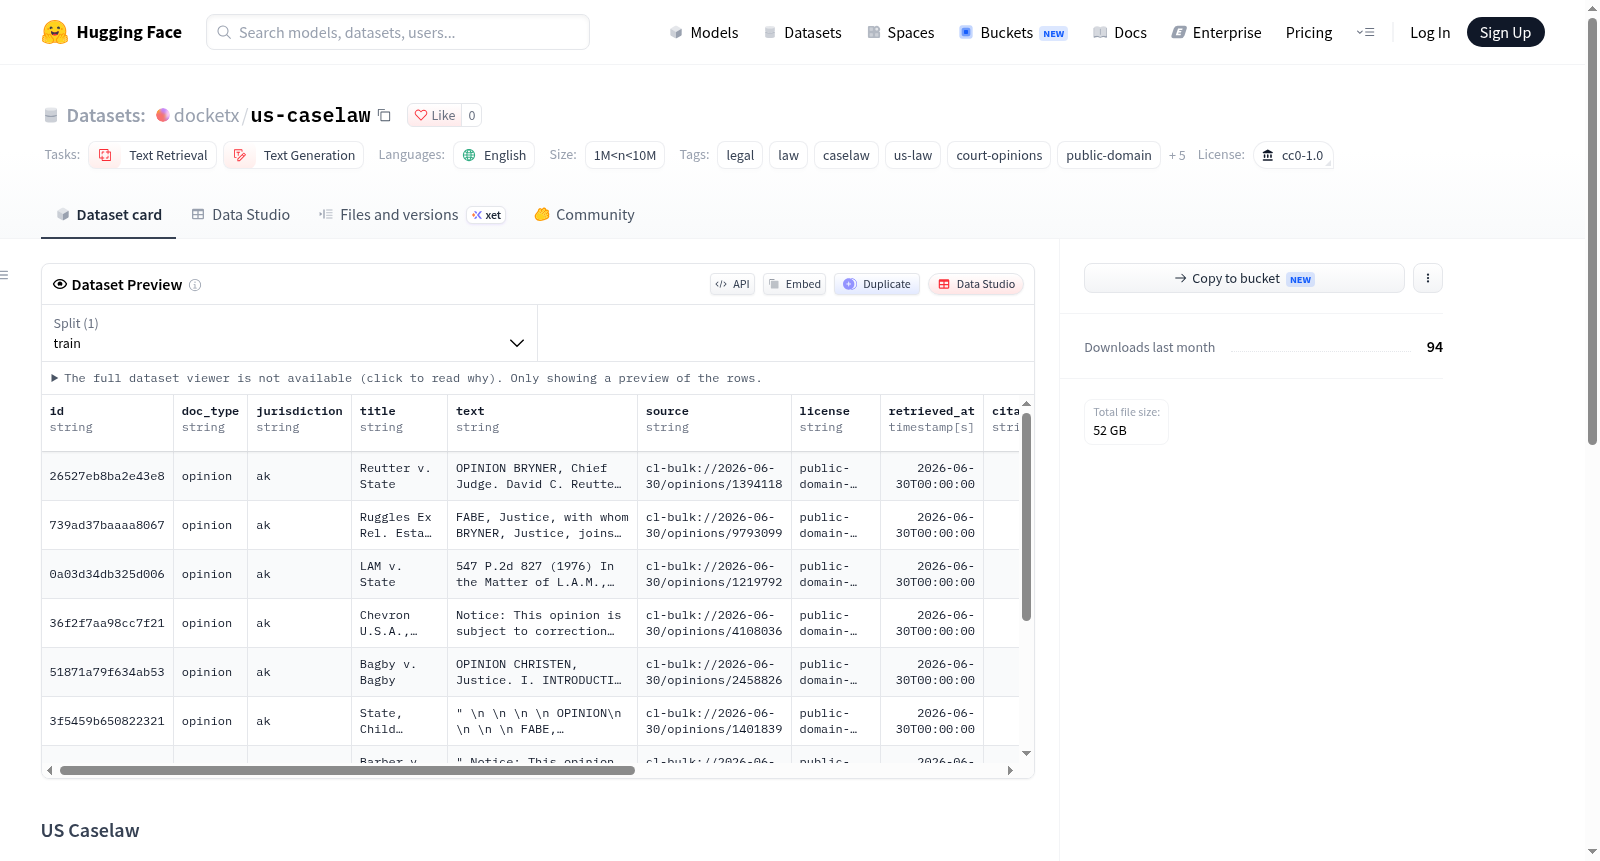Open the Files and versions tab
The image size is (1600, 861).
pos(412,215)
